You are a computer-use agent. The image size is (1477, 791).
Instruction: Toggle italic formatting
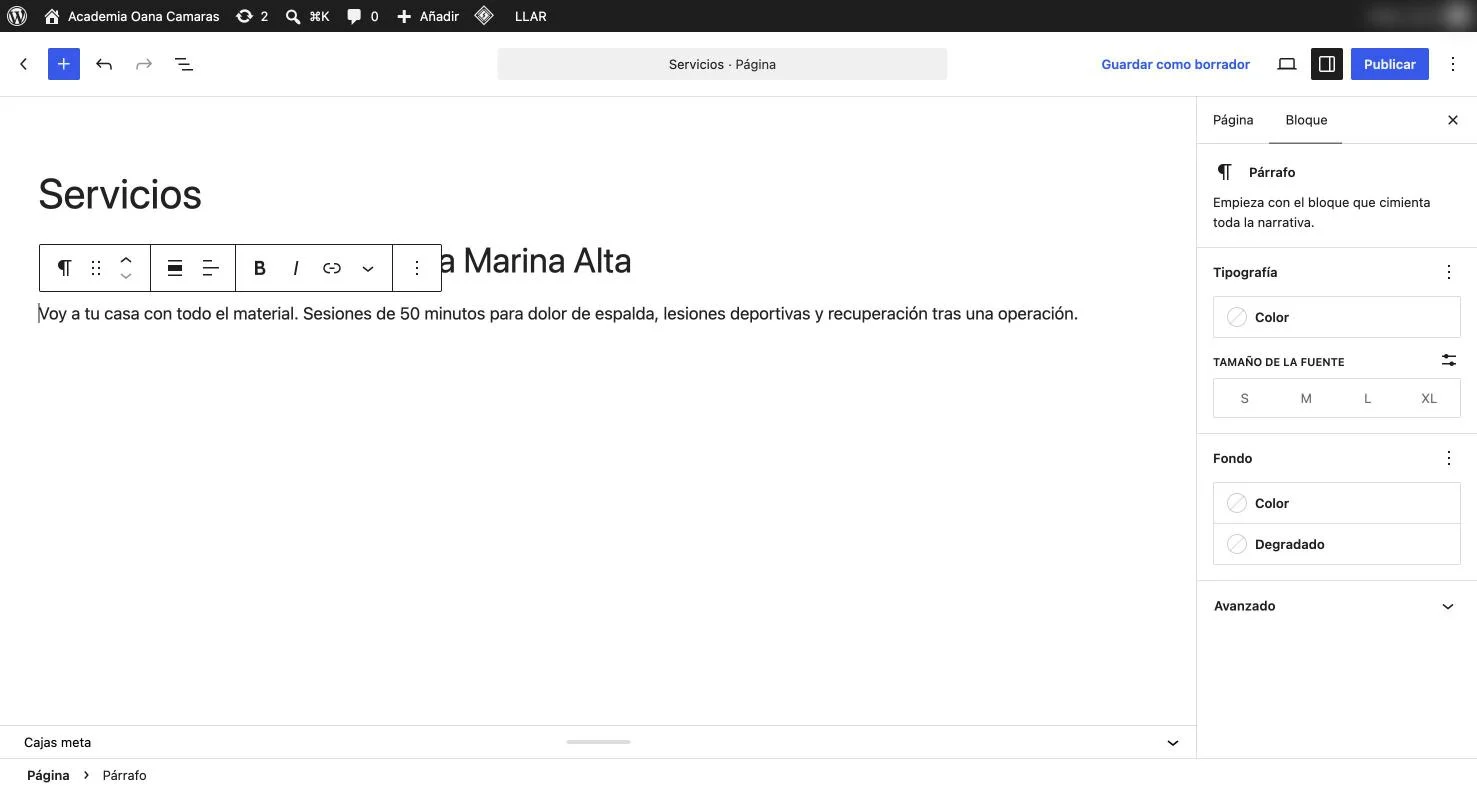tap(296, 268)
